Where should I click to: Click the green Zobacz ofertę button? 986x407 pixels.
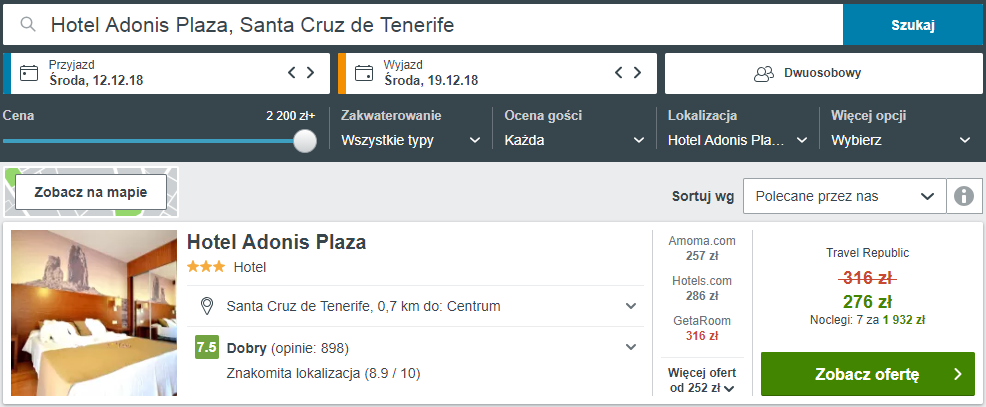pos(867,374)
